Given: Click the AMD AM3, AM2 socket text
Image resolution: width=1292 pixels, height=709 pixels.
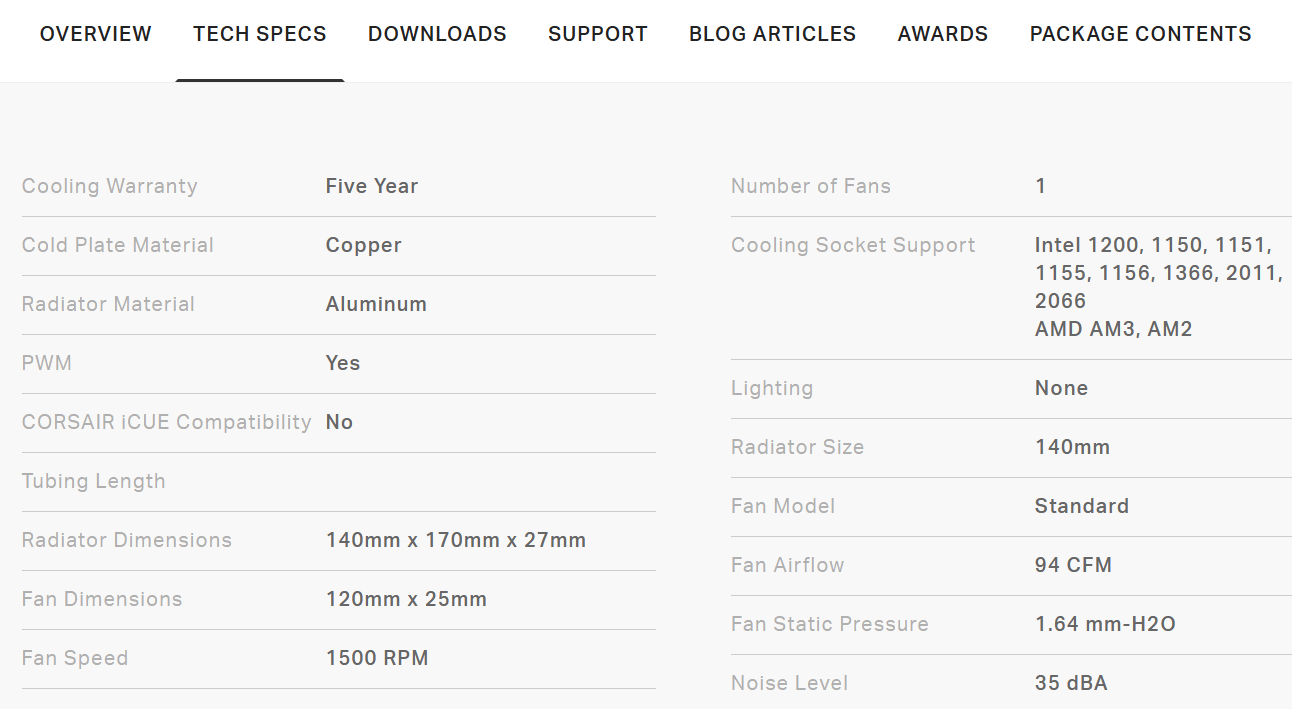Looking at the screenshot, I should 1113,329.
